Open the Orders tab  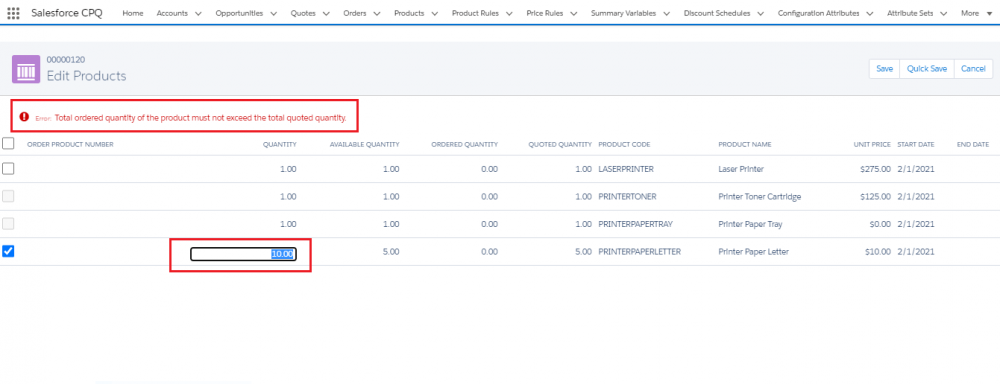click(355, 13)
